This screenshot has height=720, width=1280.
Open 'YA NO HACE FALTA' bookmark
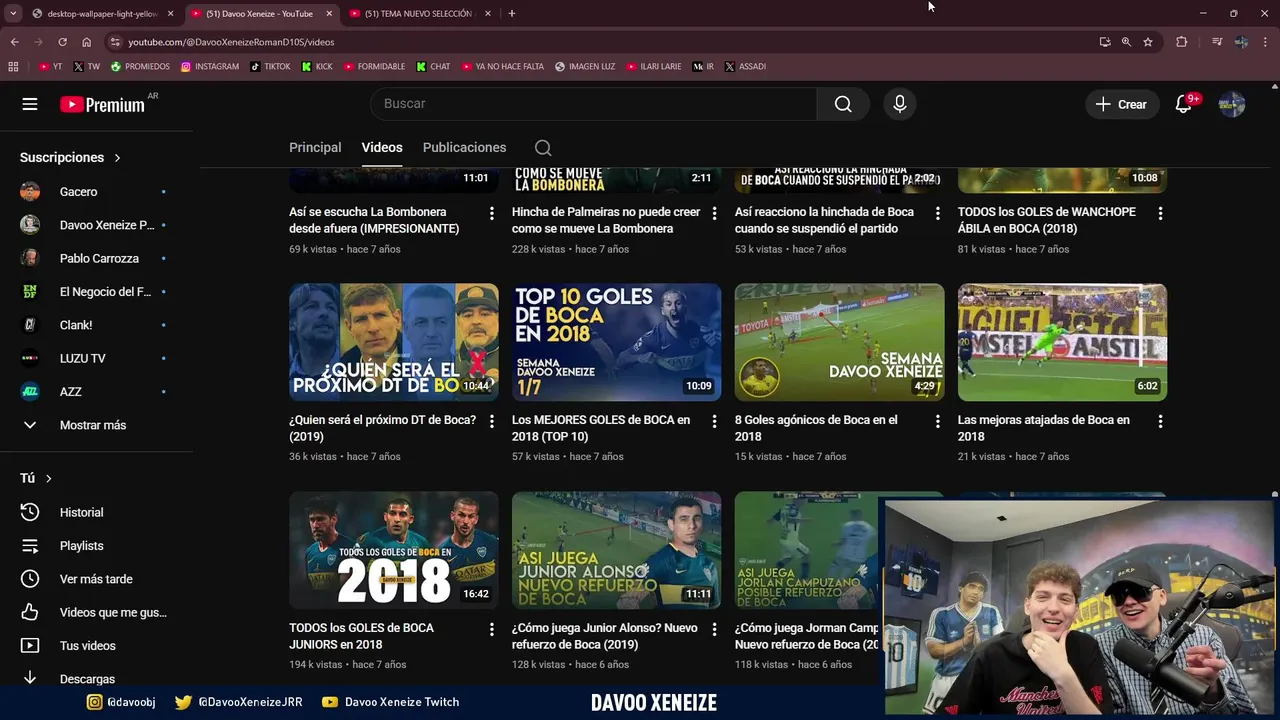pyautogui.click(x=502, y=66)
